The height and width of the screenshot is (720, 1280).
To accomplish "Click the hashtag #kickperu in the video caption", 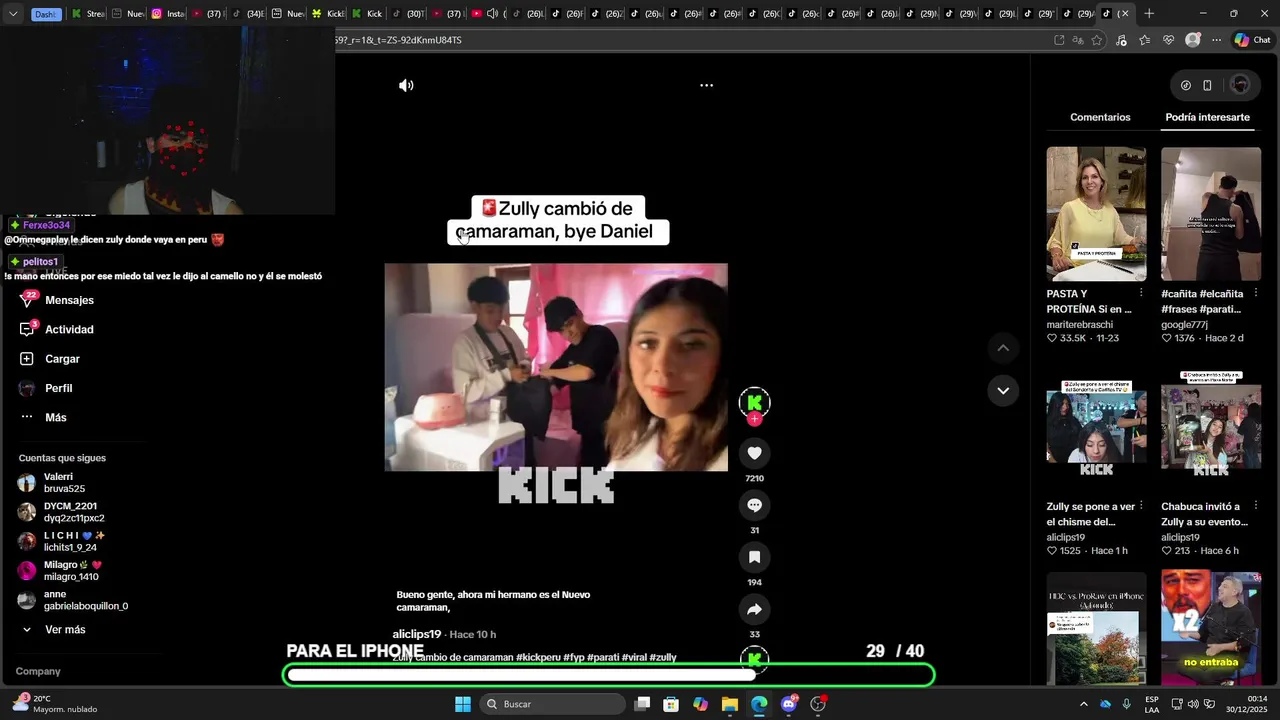I will coord(538,657).
